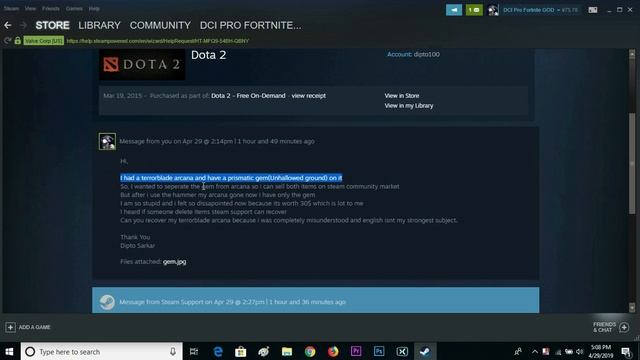Open the Friends menu
640x360 pixels.
51,9
